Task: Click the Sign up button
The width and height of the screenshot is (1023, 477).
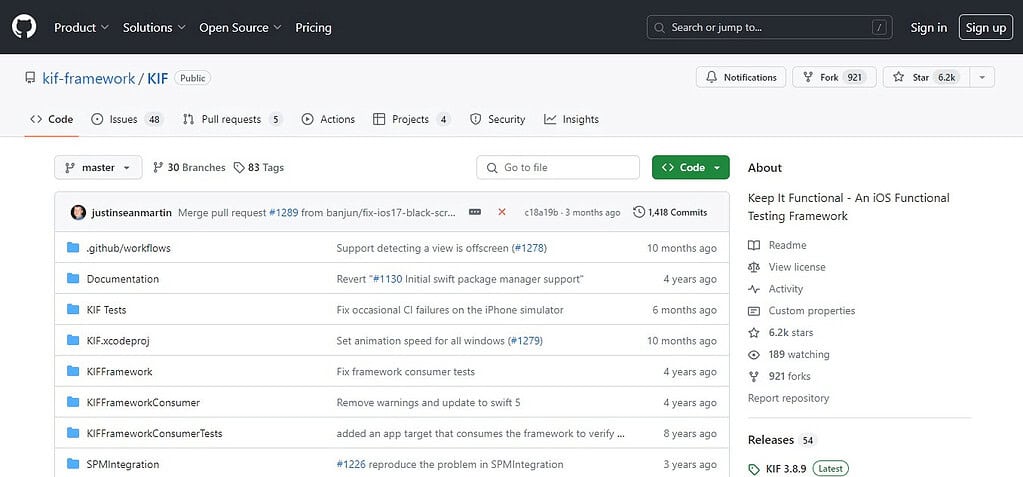Action: click(986, 27)
